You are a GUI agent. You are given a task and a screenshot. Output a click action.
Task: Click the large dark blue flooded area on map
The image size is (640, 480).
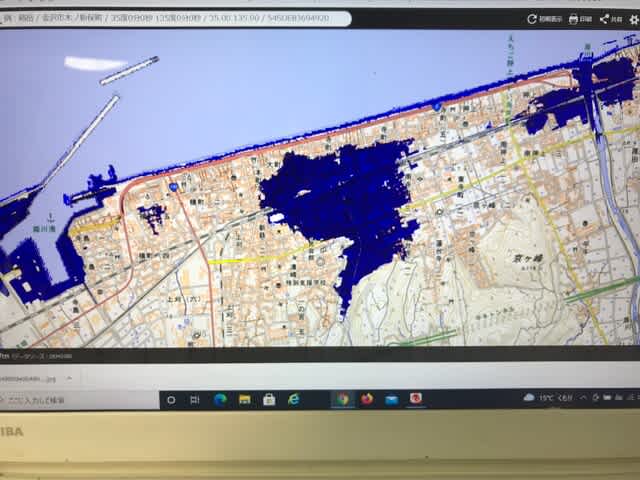[340, 195]
